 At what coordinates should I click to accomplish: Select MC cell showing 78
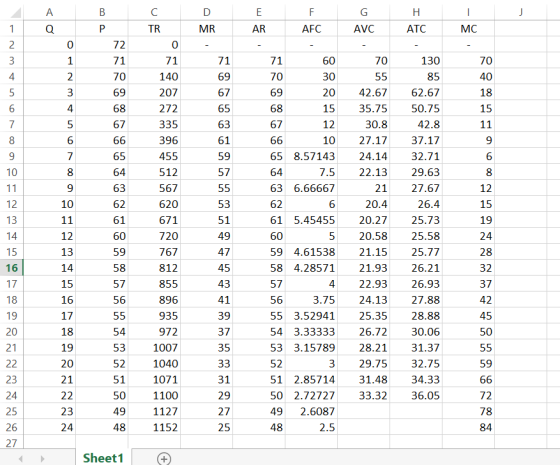pyautogui.click(x=469, y=411)
